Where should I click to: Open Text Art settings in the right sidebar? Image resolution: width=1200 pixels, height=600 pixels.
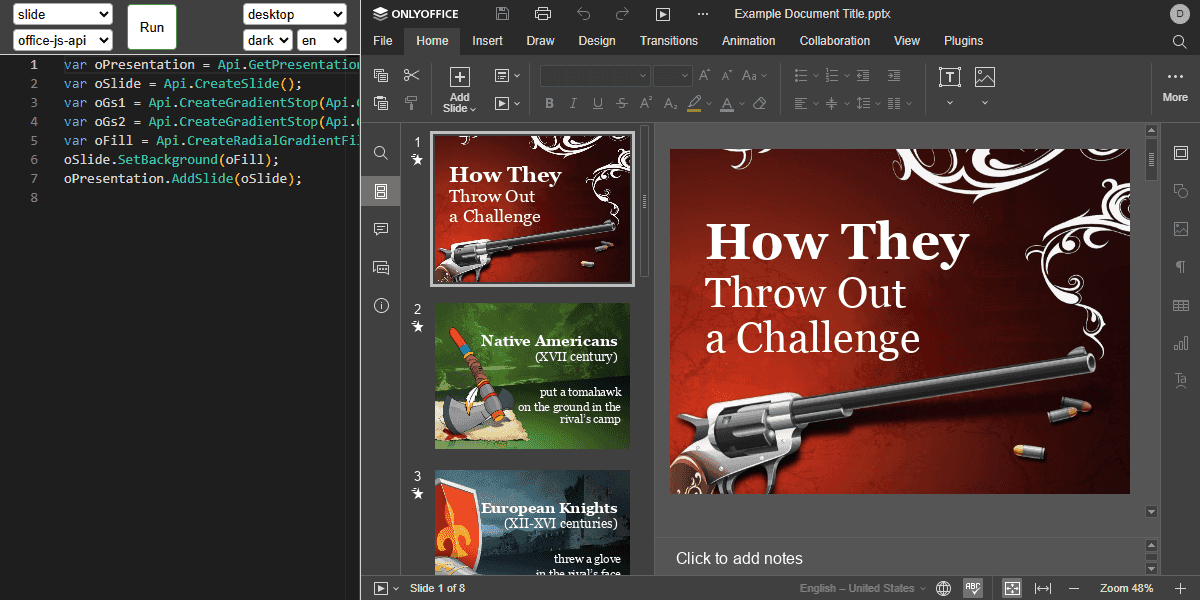click(x=1181, y=380)
